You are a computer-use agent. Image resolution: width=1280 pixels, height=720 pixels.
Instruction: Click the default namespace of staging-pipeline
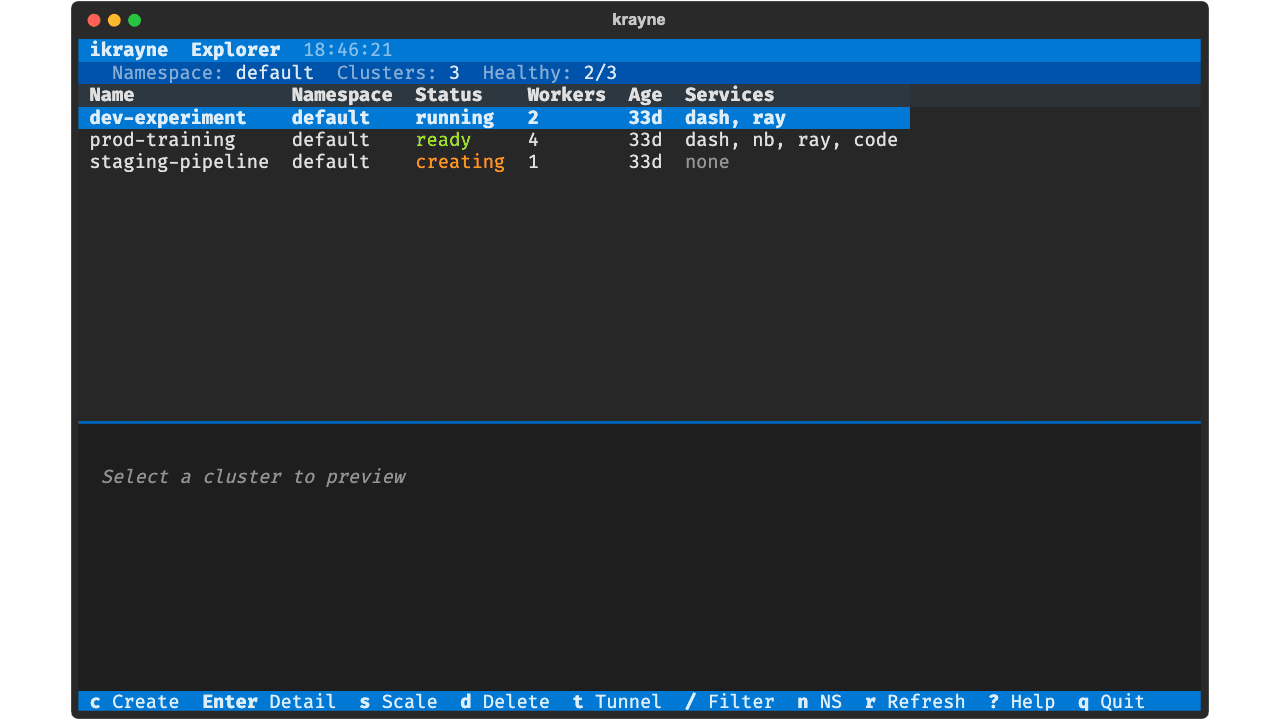pos(331,162)
